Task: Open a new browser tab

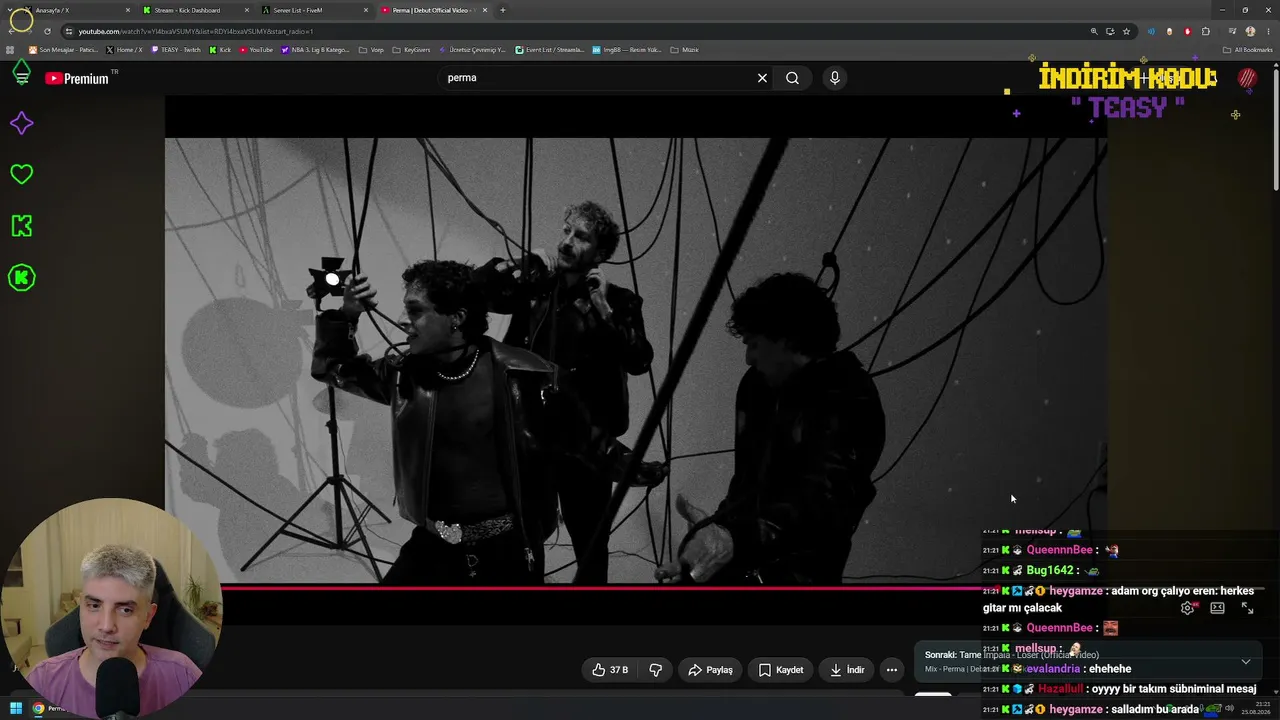Action: pyautogui.click(x=502, y=10)
